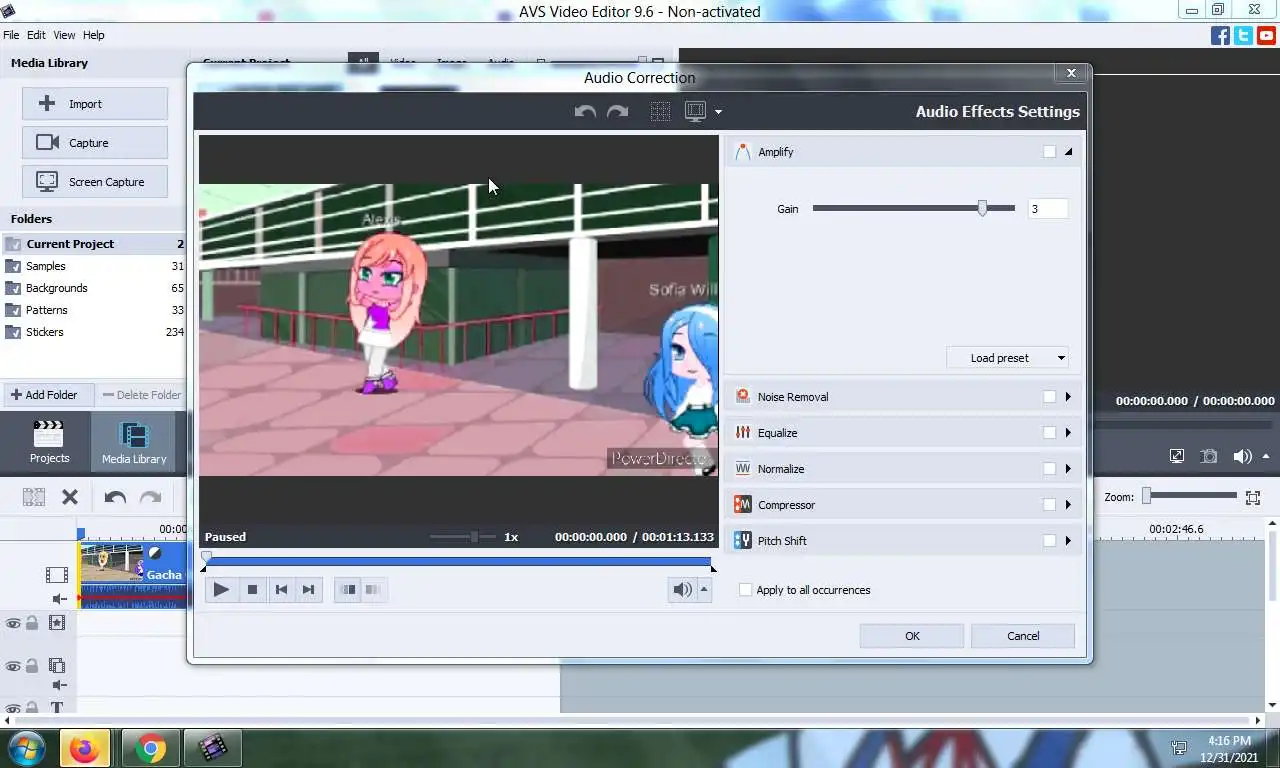Open the YouTube icon link

1267,36
